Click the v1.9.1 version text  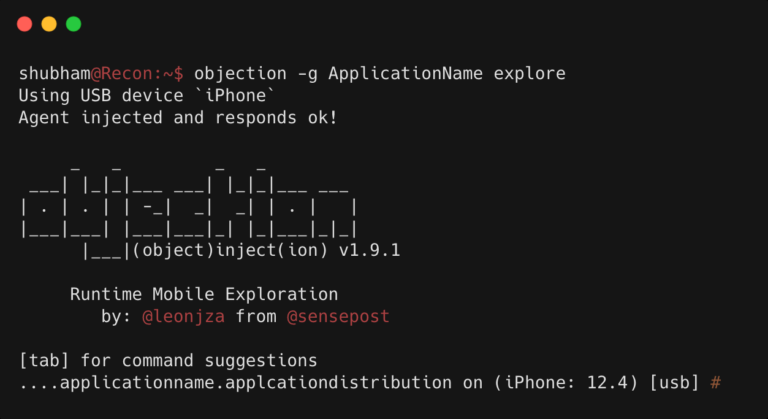pos(369,250)
